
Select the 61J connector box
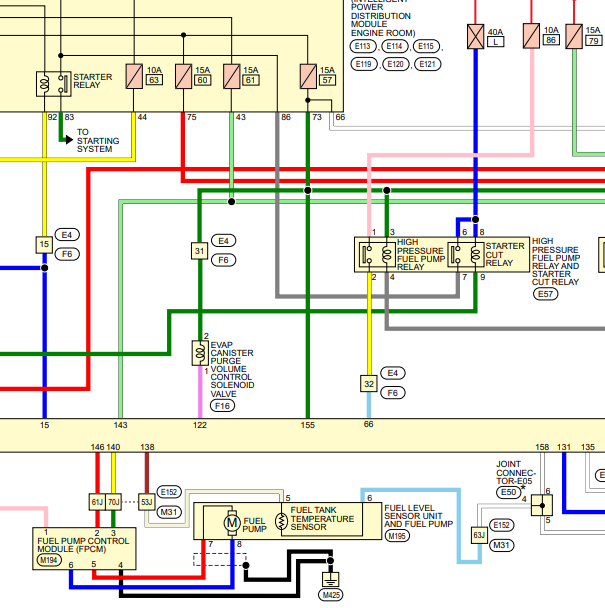pos(97,502)
